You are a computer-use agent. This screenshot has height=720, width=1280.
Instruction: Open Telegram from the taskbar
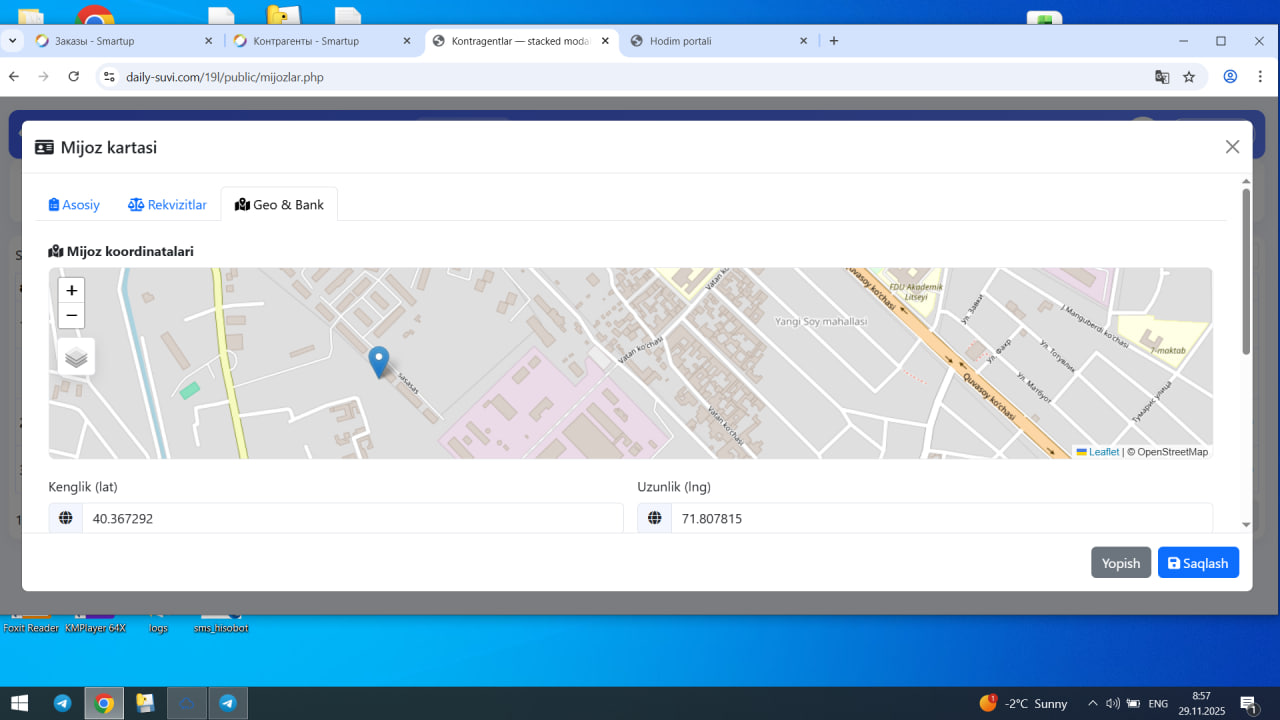(x=62, y=703)
